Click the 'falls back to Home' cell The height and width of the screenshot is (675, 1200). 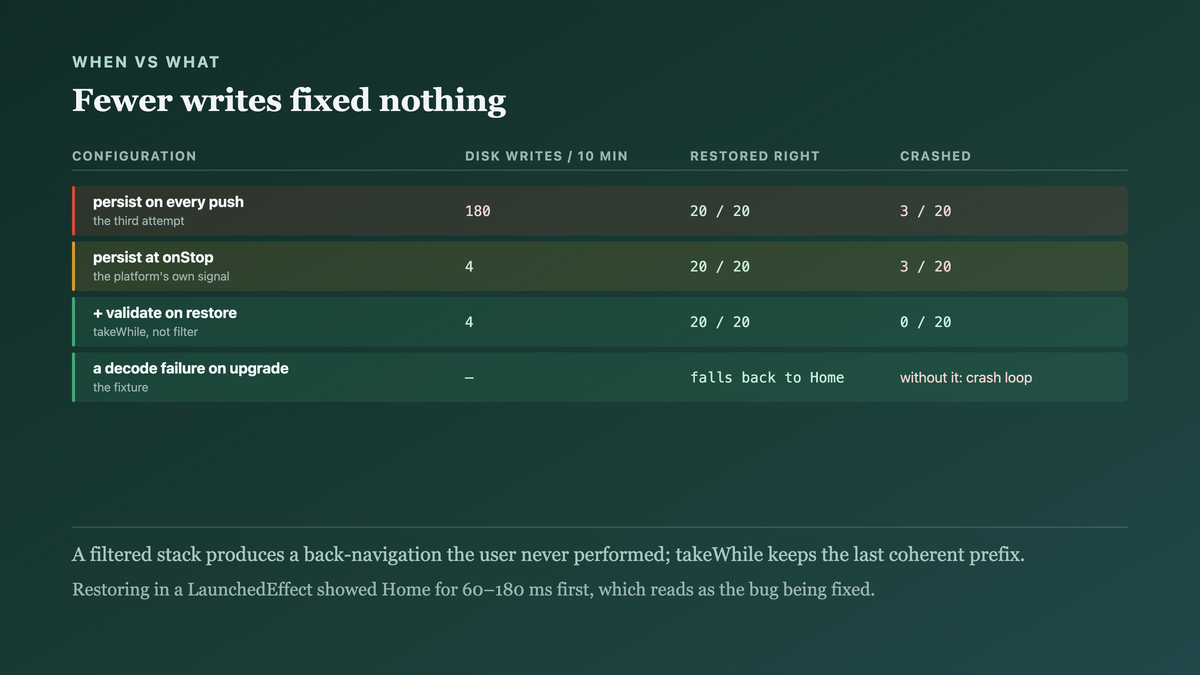[767, 377]
